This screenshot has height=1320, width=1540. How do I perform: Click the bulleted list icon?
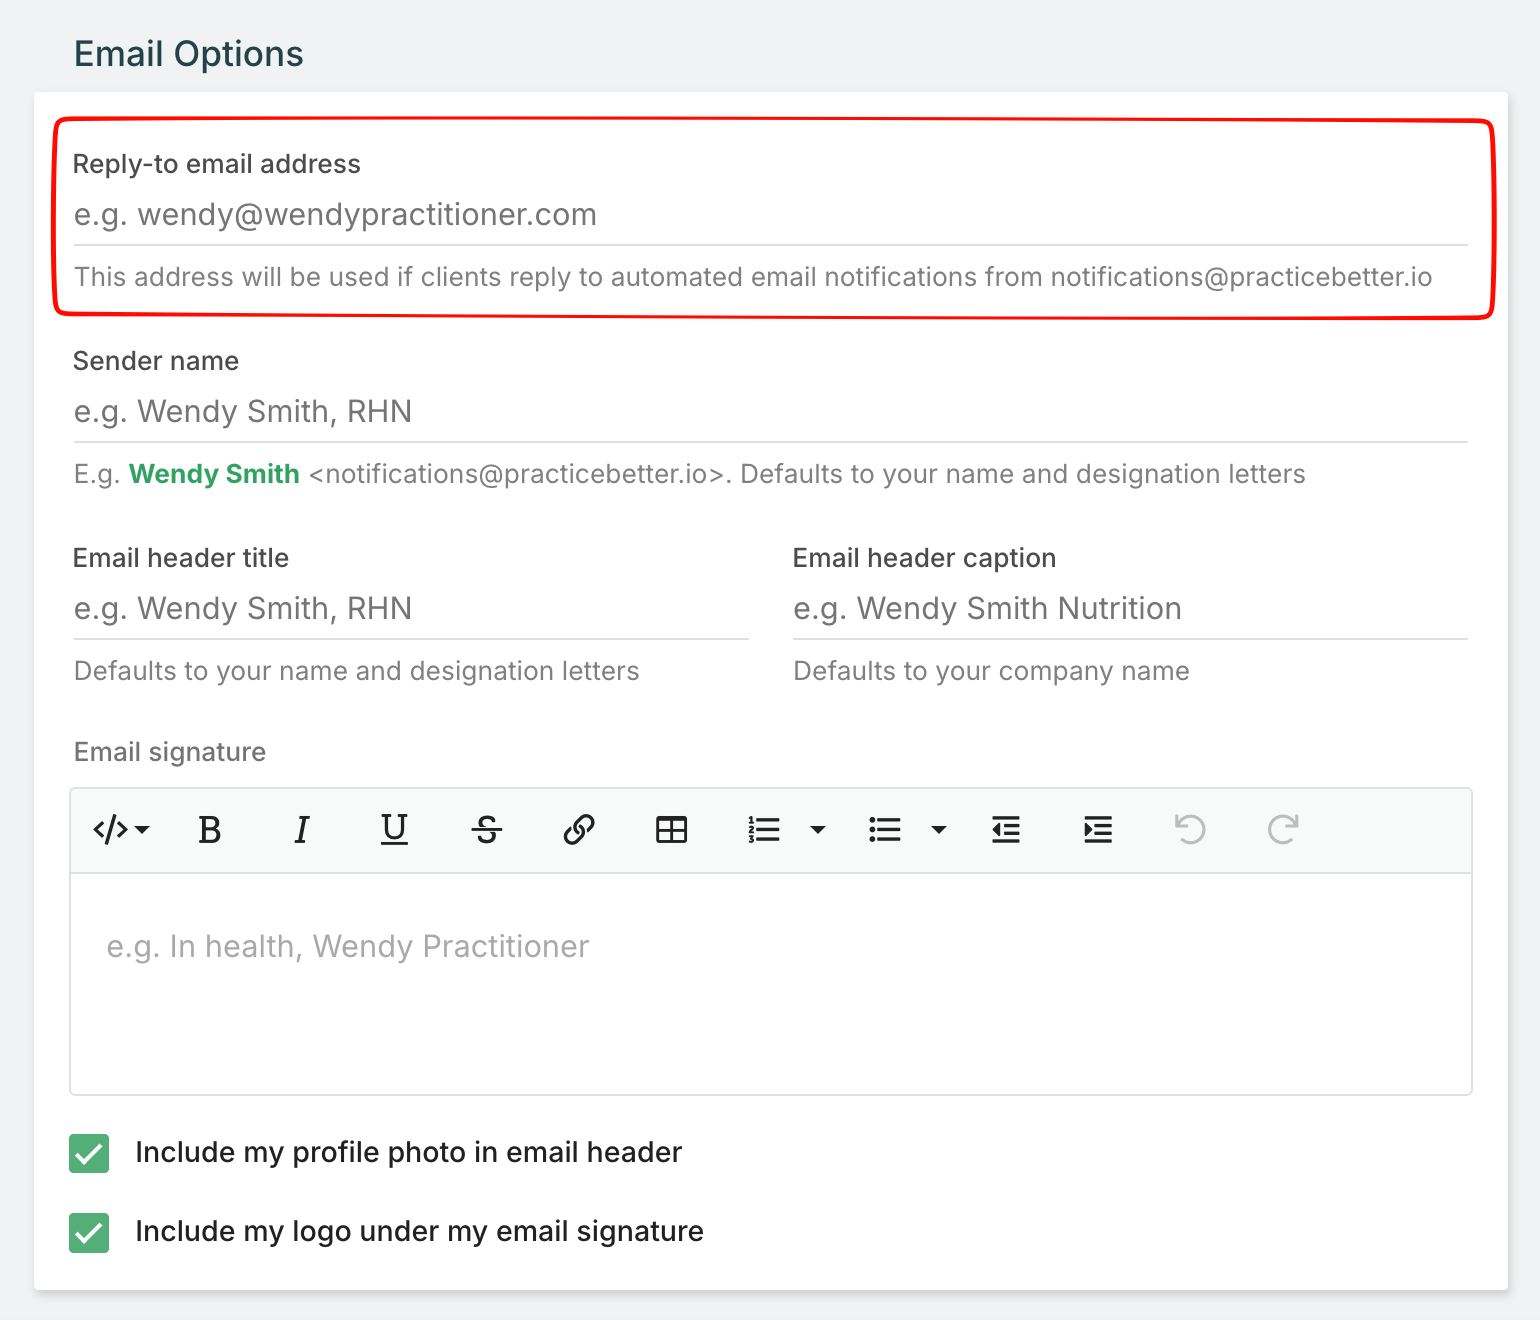click(885, 830)
